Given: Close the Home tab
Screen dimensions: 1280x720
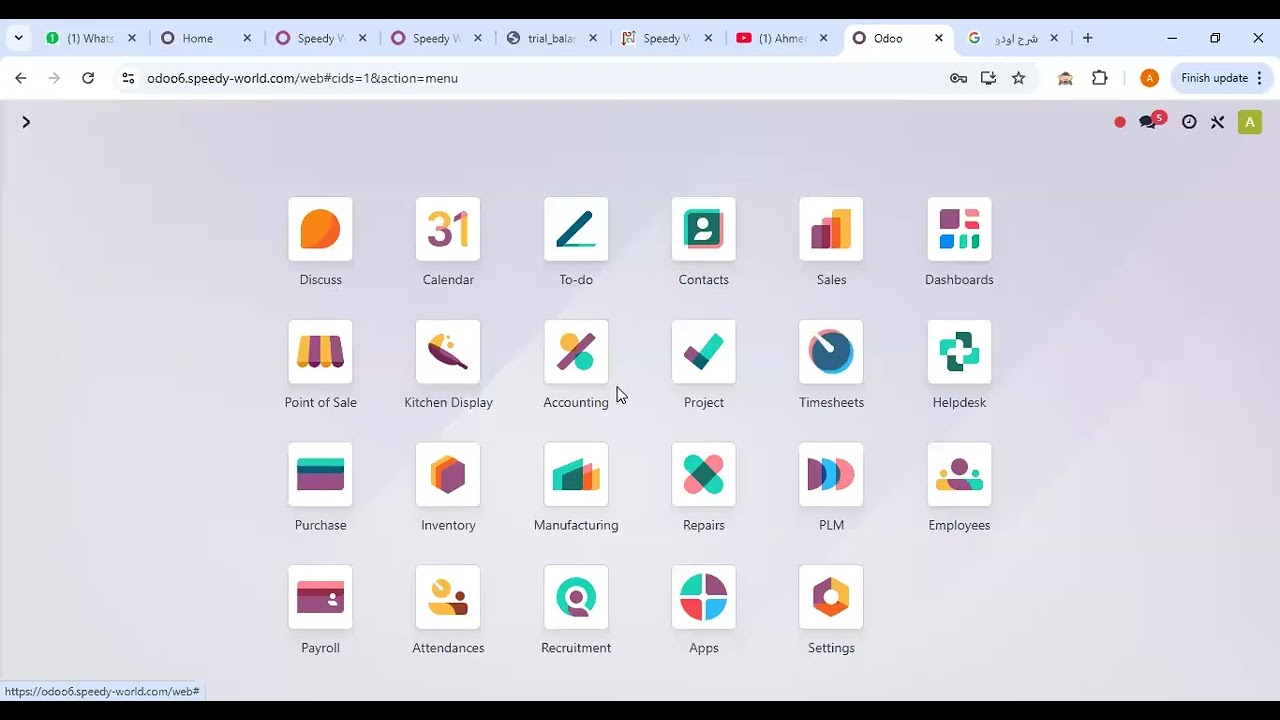Looking at the screenshot, I should tap(247, 38).
